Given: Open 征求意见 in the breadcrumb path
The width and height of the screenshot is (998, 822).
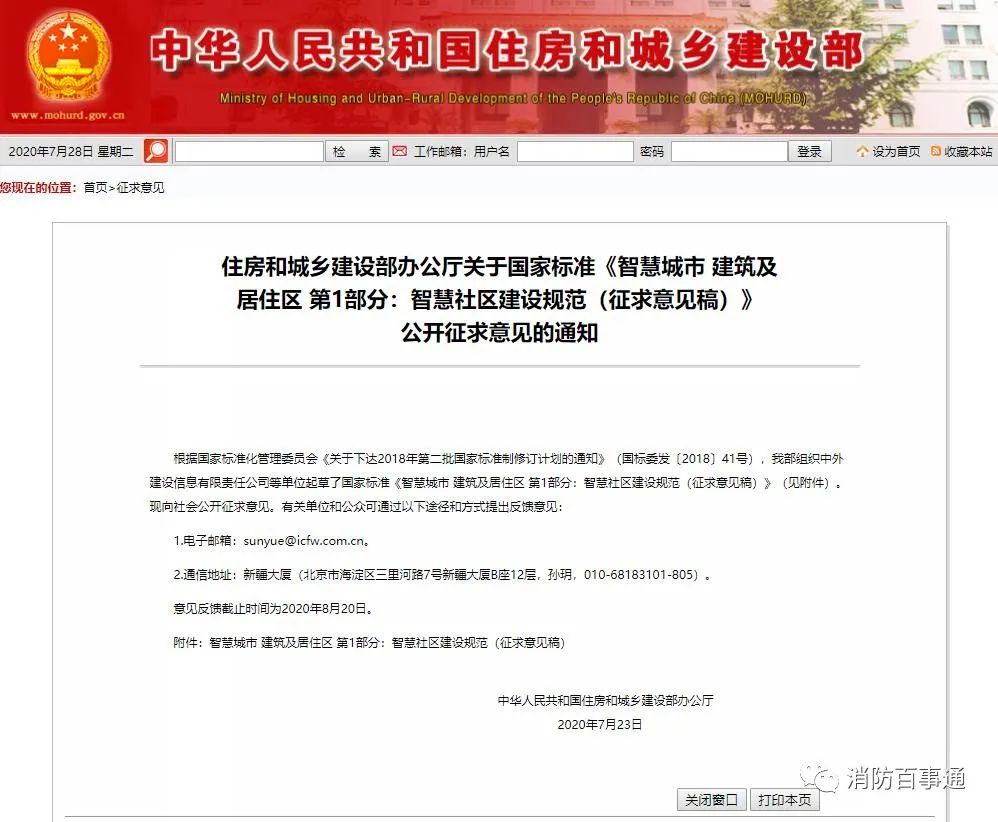Looking at the screenshot, I should click(x=141, y=187).
